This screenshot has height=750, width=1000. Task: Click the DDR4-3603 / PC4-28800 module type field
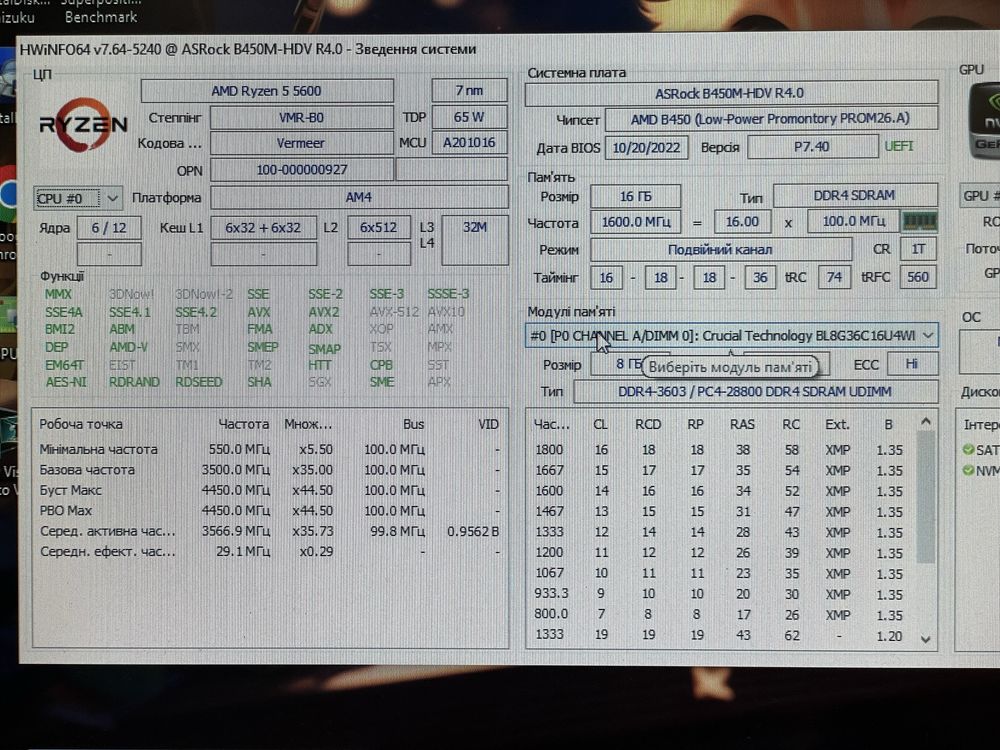point(755,392)
